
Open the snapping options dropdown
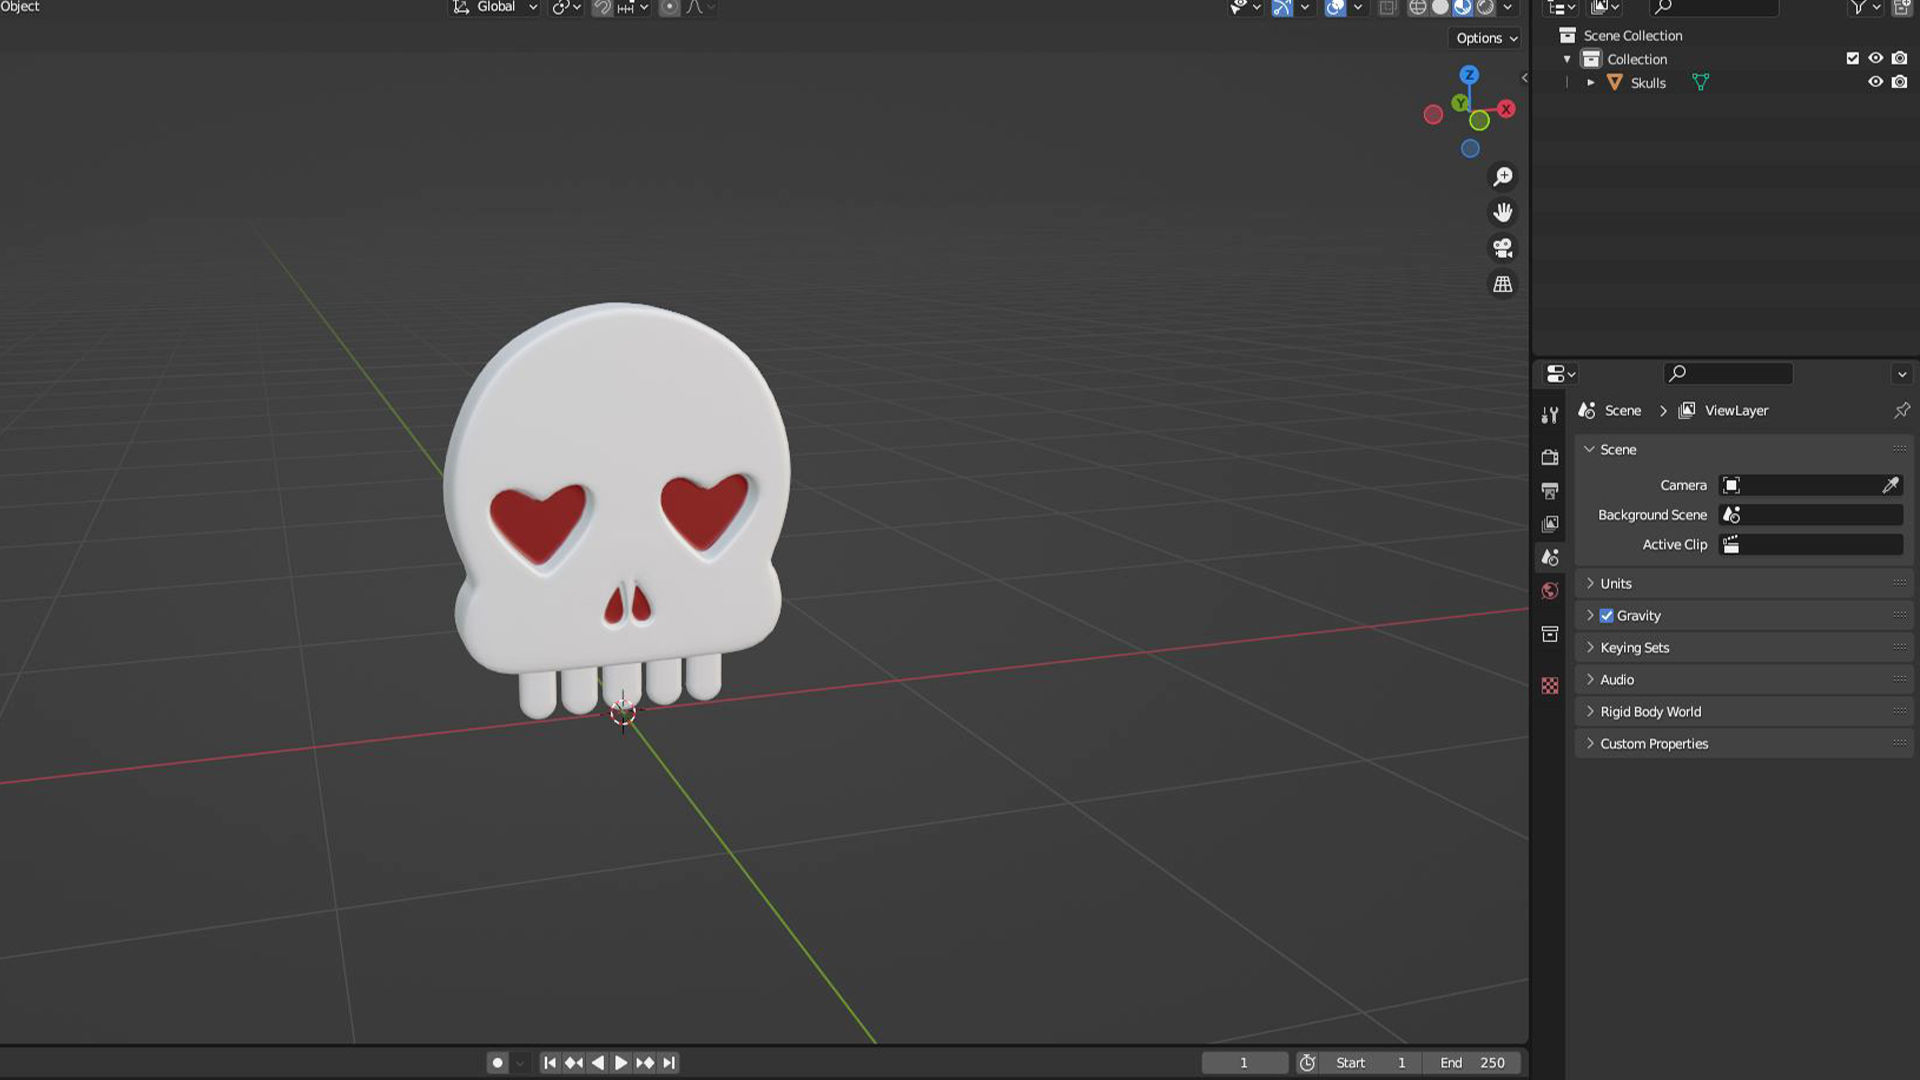coord(633,8)
